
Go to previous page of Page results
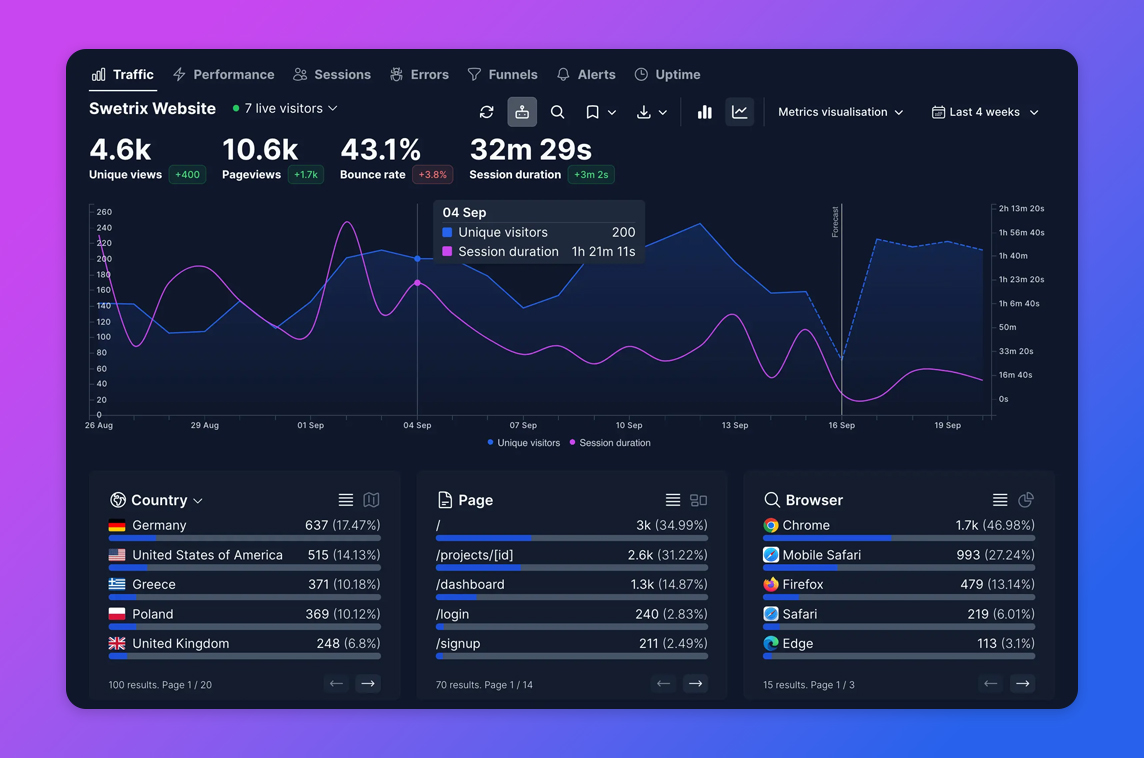pyautogui.click(x=663, y=684)
